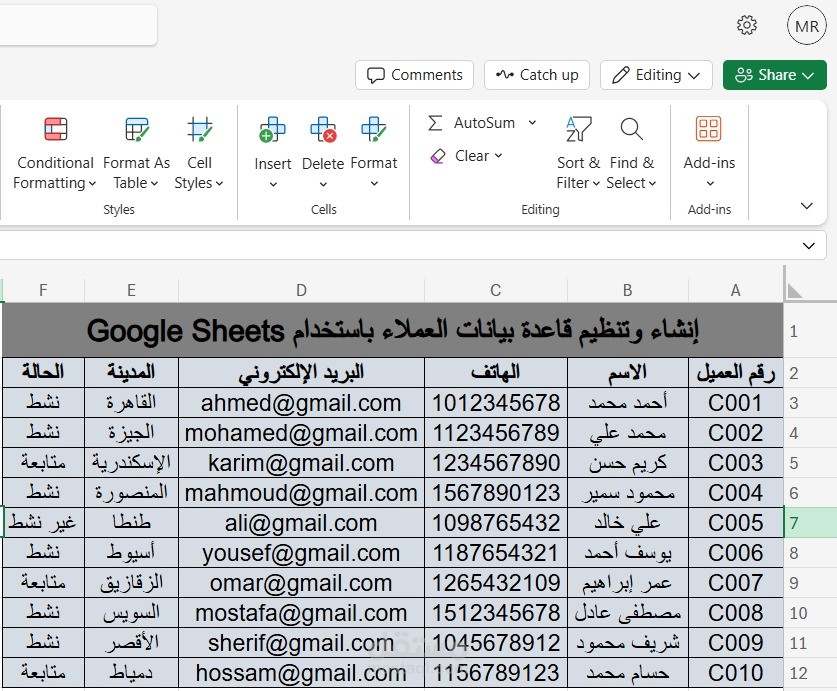Select phone cell 1265432109
This screenshot has height=691, width=837.
[x=495, y=583]
